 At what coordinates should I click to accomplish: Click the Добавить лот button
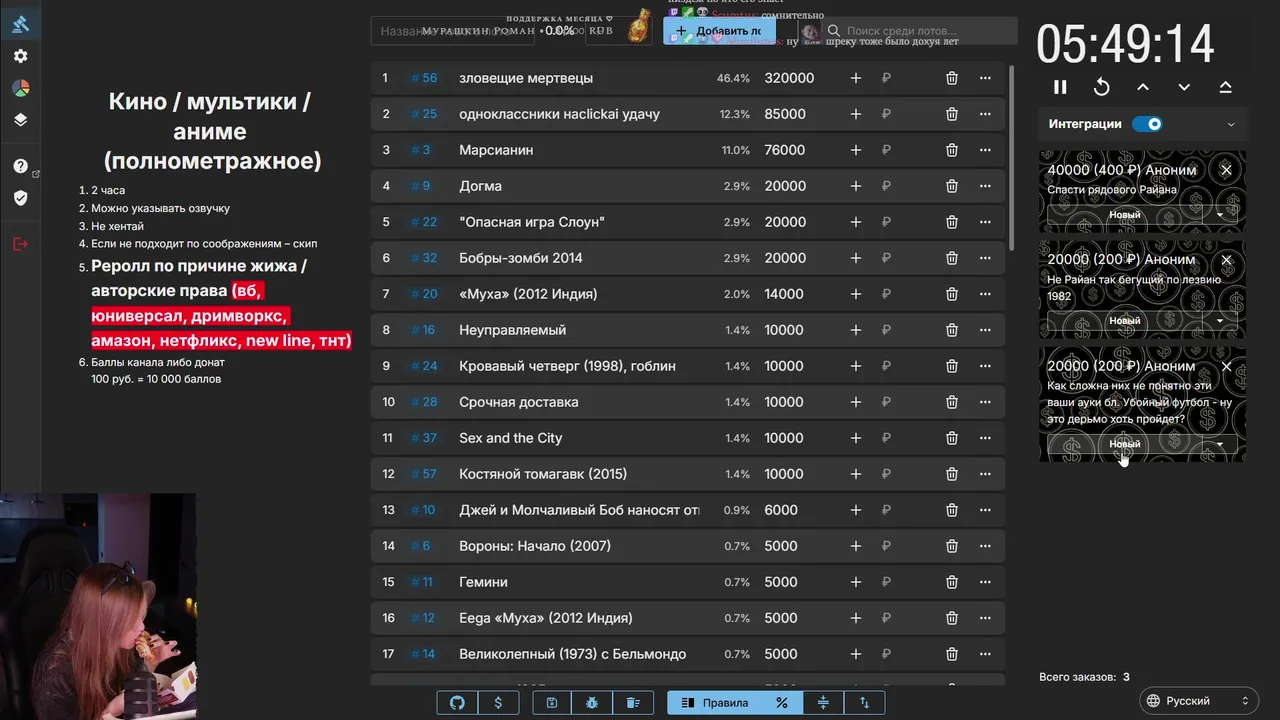tap(719, 31)
